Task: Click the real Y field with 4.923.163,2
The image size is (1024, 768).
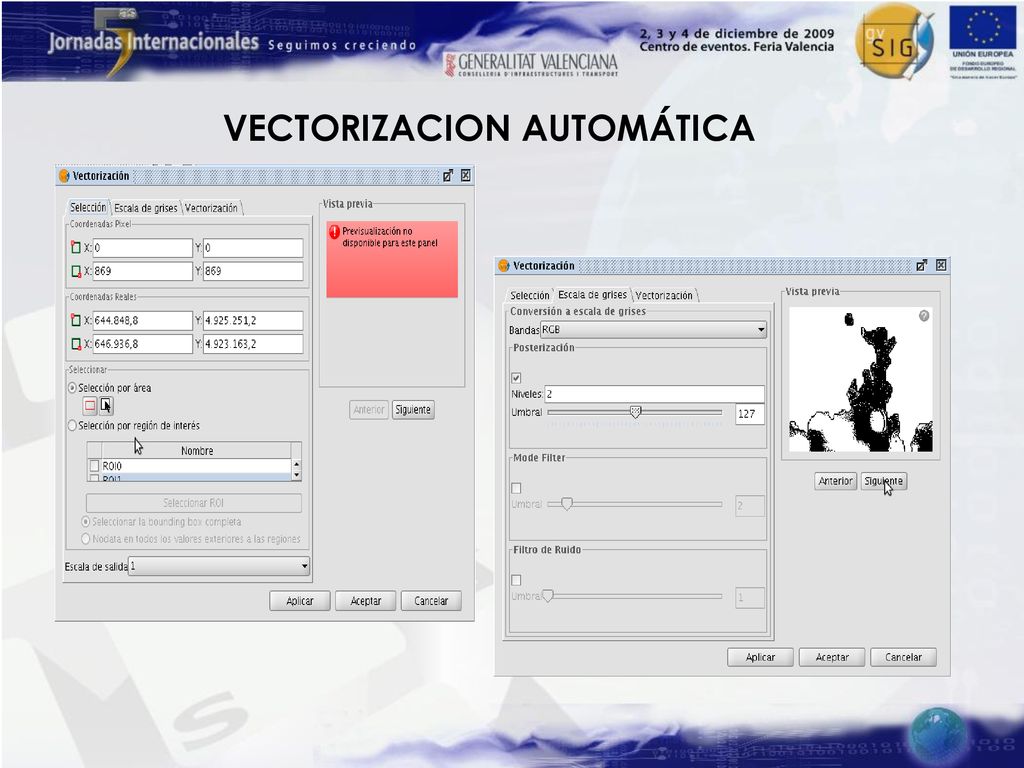Action: point(253,344)
